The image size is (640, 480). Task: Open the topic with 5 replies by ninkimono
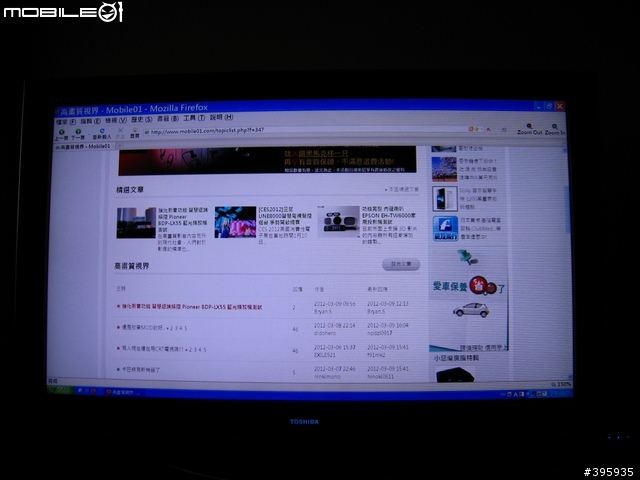click(x=140, y=370)
